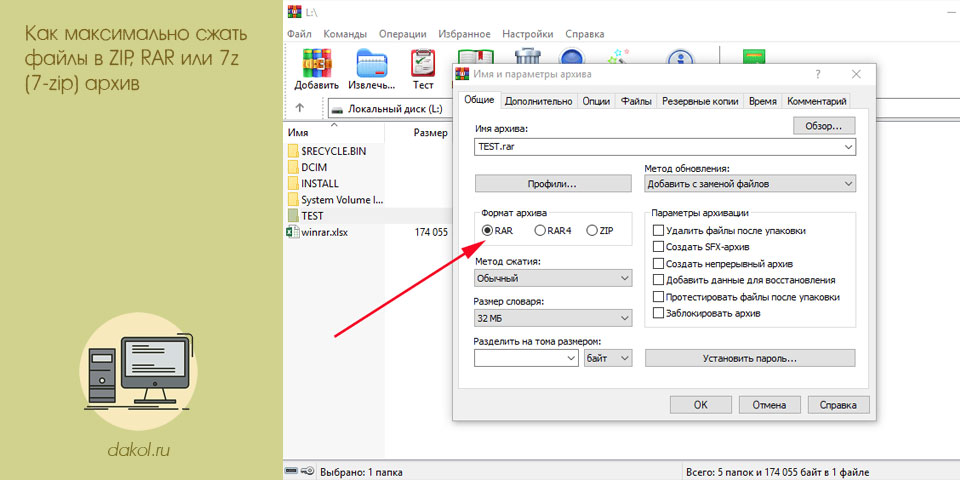Click the WinRAR icon in the dialog title bar
Viewport: 960px width, 480px height.
464,74
